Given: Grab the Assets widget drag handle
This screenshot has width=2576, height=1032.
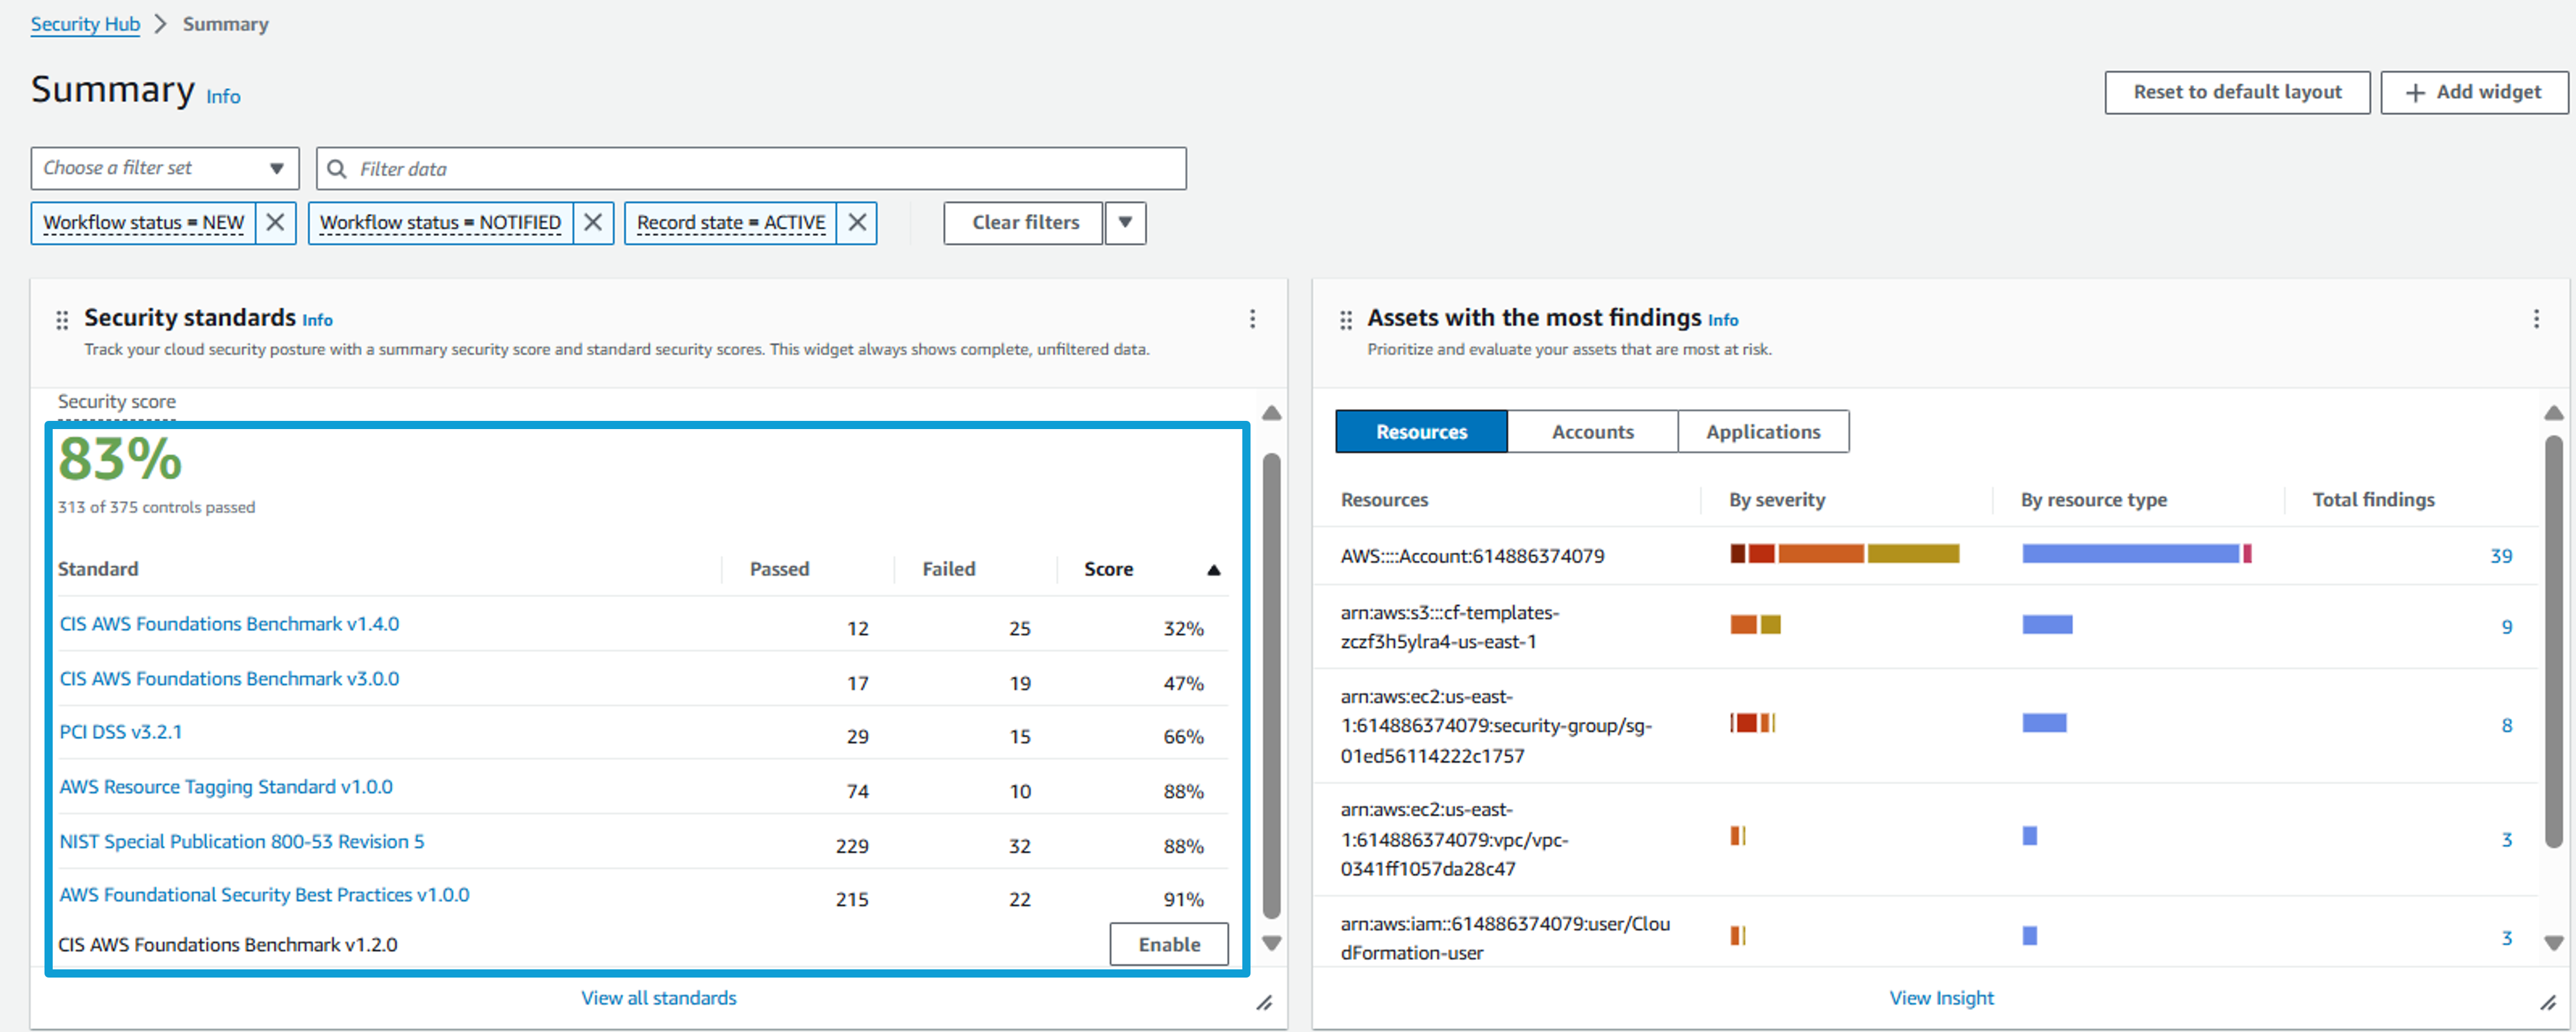Looking at the screenshot, I should [x=1346, y=320].
